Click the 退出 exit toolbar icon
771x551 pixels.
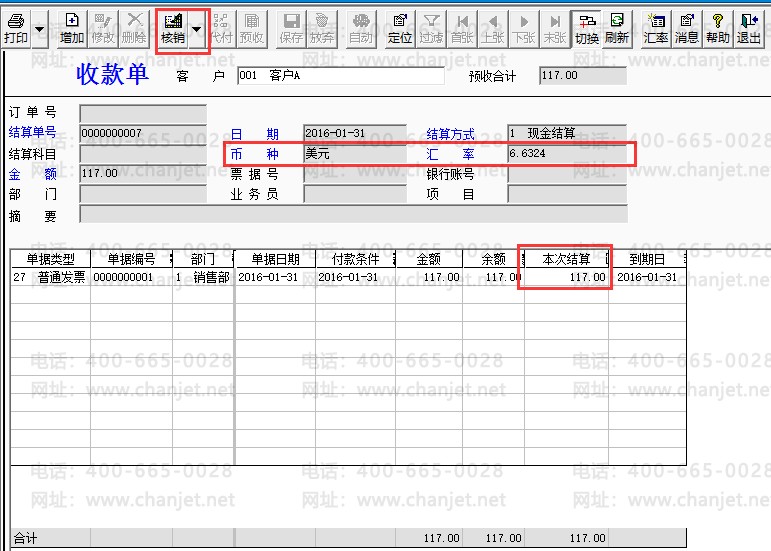[x=749, y=29]
